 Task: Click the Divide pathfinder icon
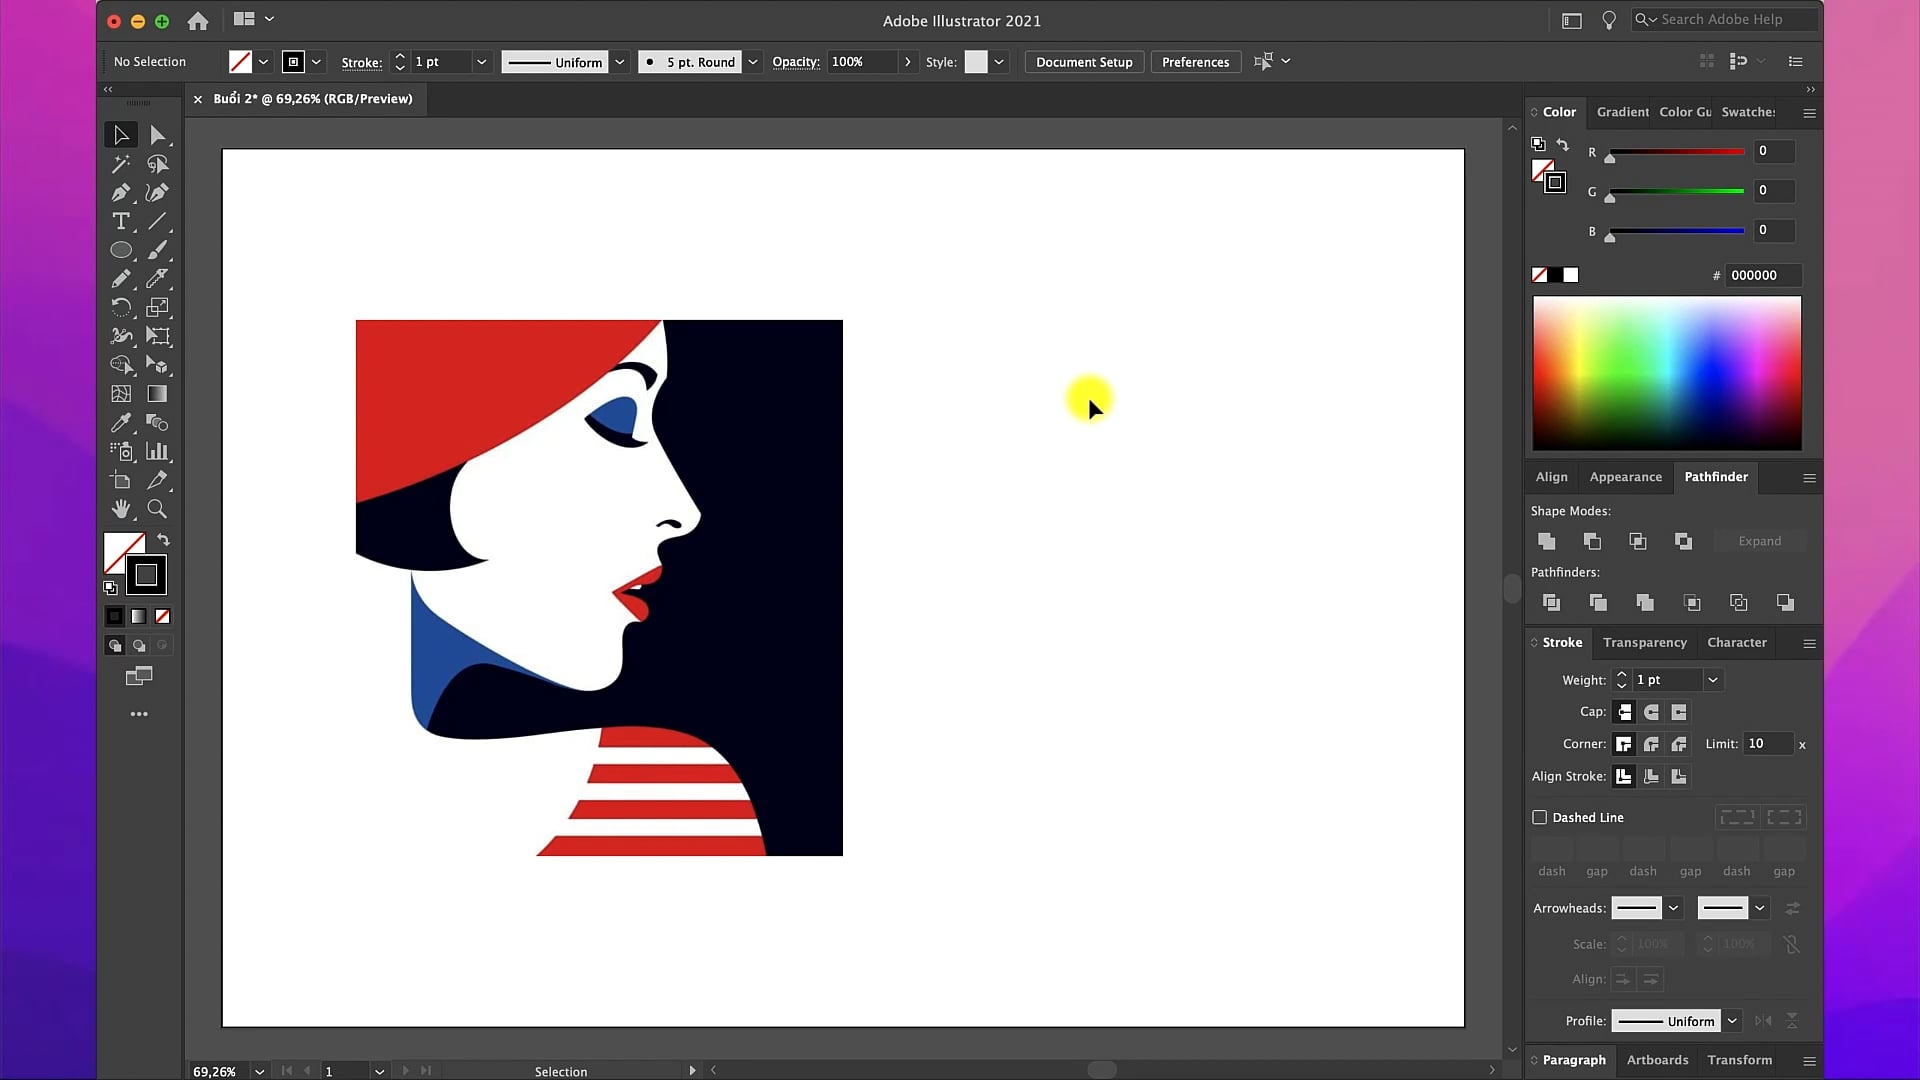point(1551,602)
